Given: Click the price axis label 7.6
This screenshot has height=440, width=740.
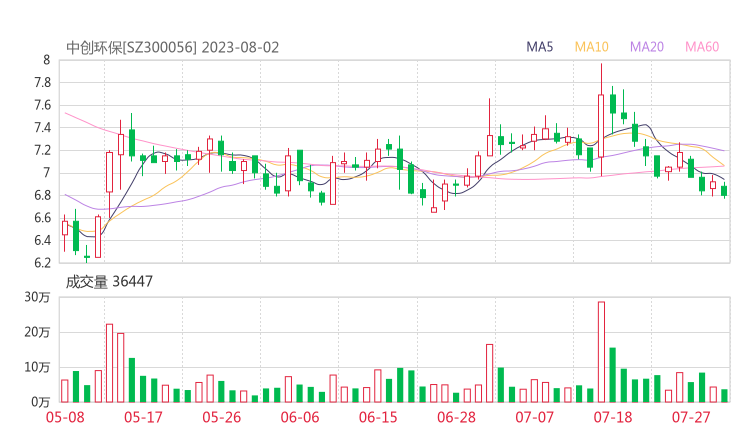Looking at the screenshot, I should pyautogui.click(x=42, y=105).
